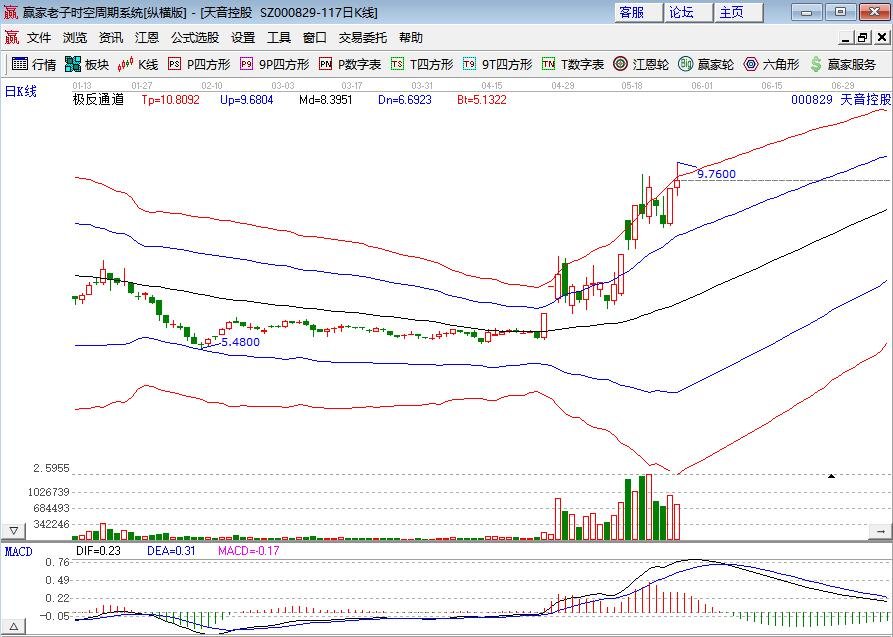
Task: Expand MACD panel with up triangle
Action: click(x=13, y=626)
